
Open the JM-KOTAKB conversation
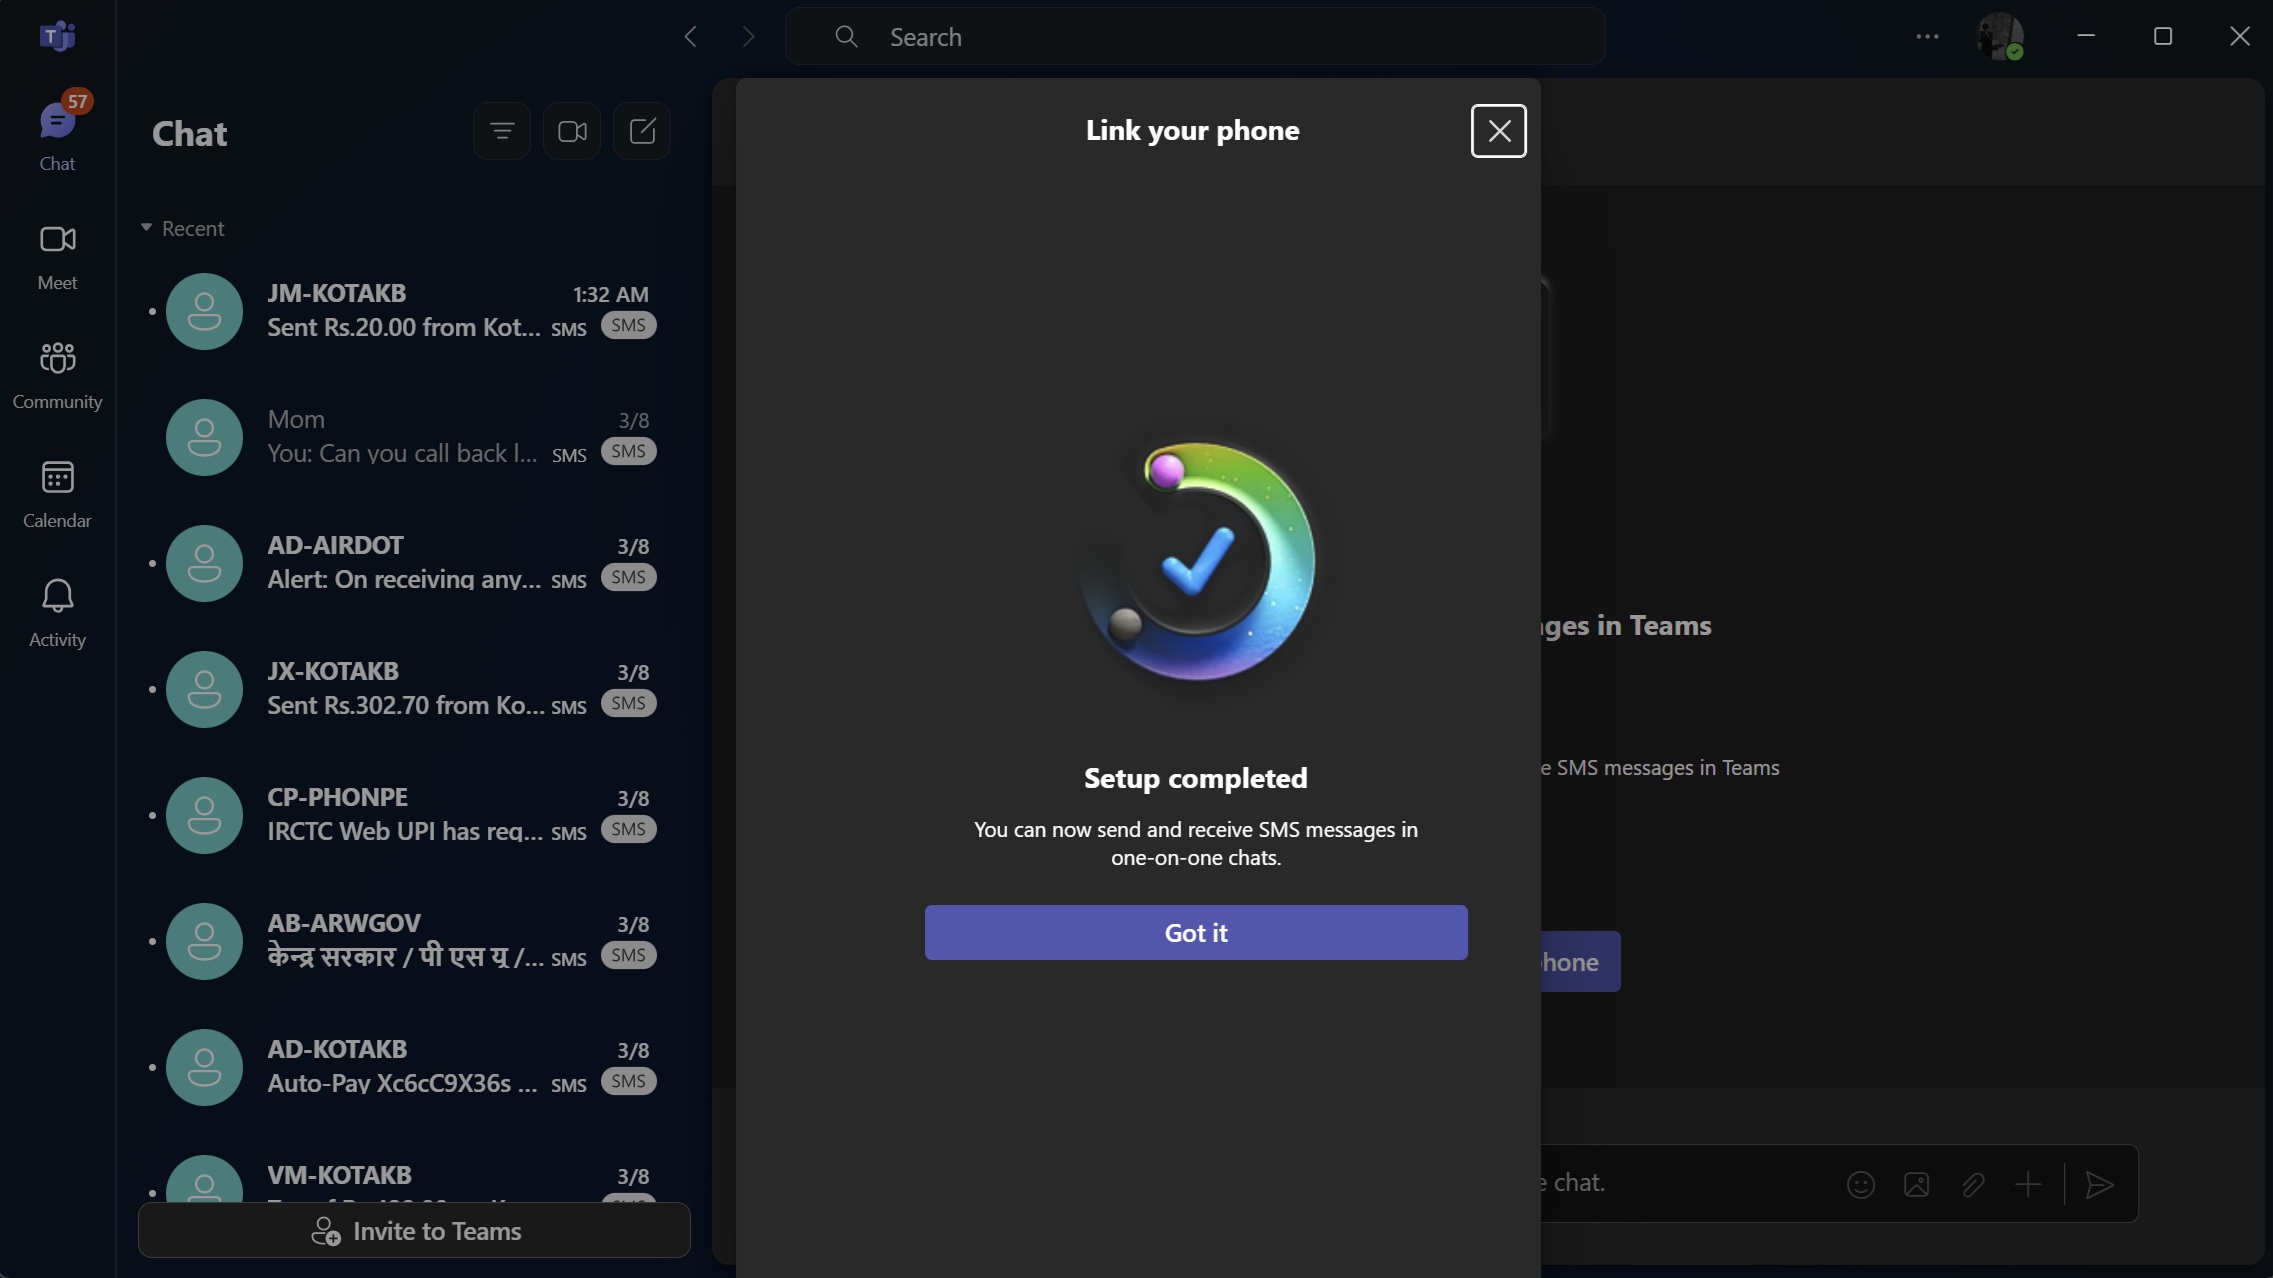point(412,311)
